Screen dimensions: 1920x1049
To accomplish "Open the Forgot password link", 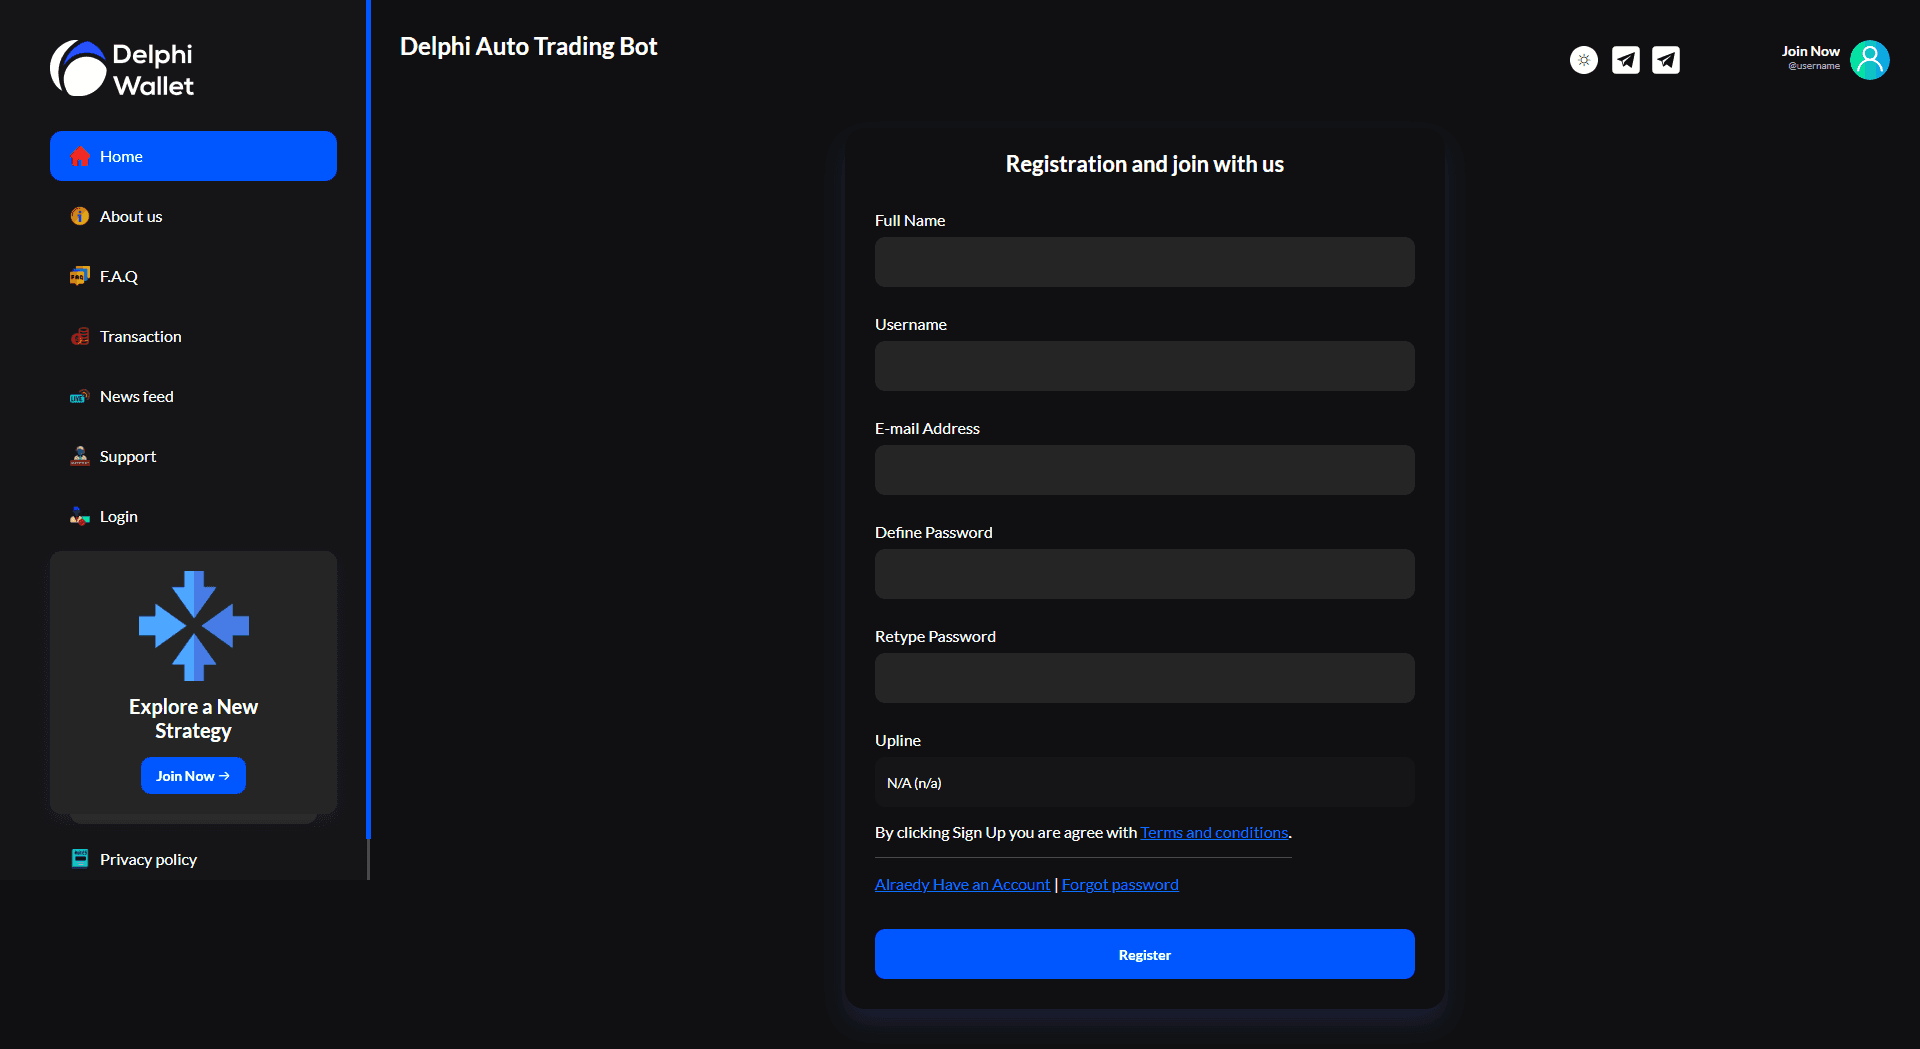I will click(1120, 884).
